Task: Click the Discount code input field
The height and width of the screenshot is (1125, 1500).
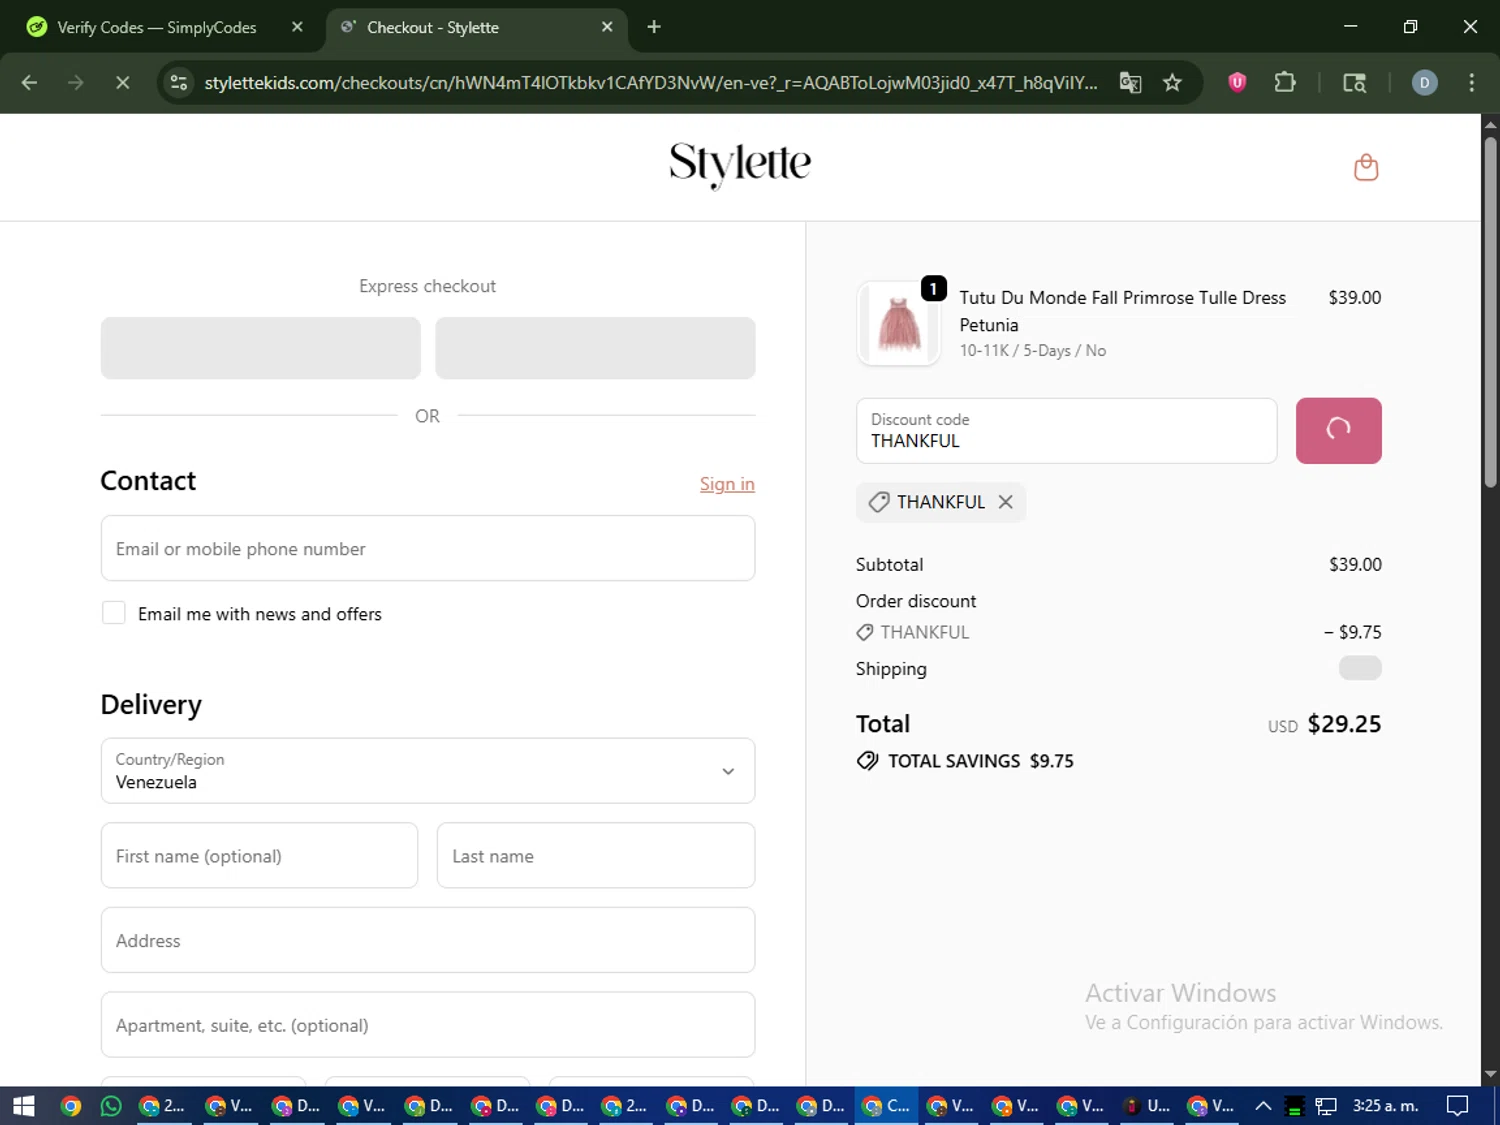Action: click(x=1066, y=431)
